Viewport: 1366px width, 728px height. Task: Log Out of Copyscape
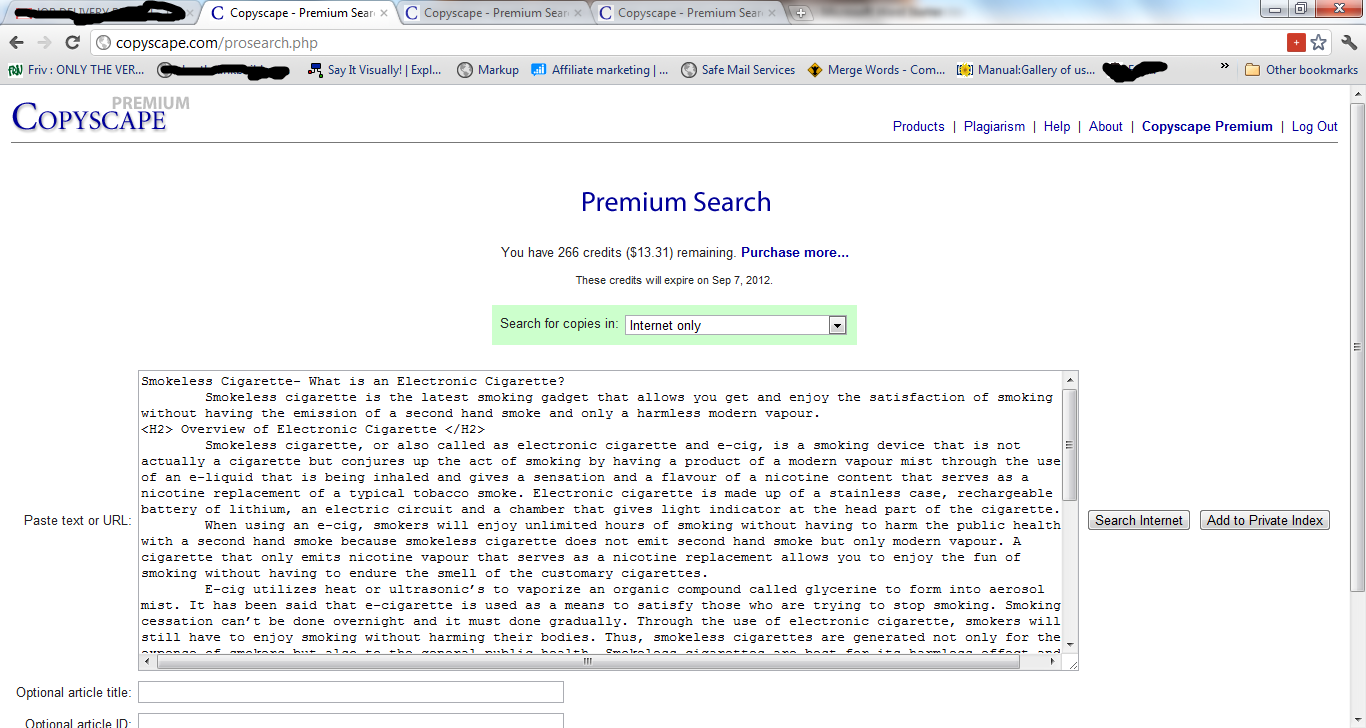click(1314, 127)
